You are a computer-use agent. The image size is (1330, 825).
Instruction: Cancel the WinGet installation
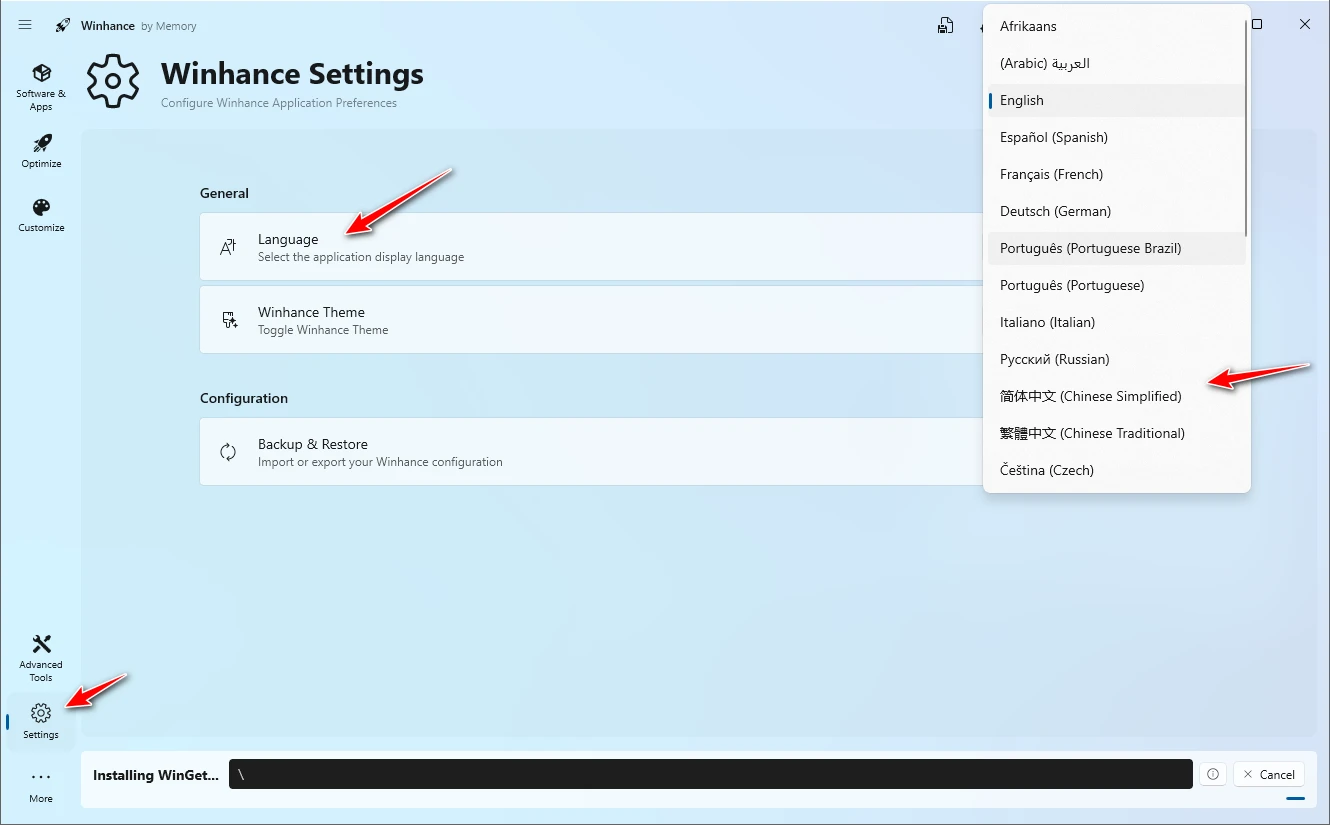pyautogui.click(x=1268, y=774)
